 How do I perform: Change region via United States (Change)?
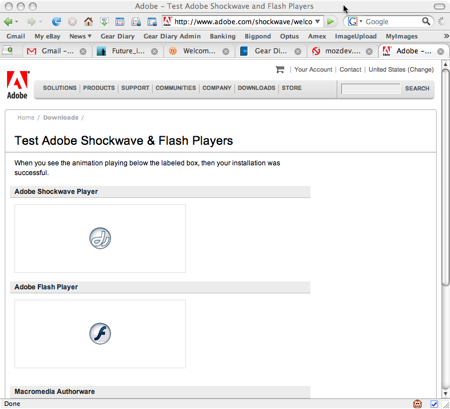(401, 69)
